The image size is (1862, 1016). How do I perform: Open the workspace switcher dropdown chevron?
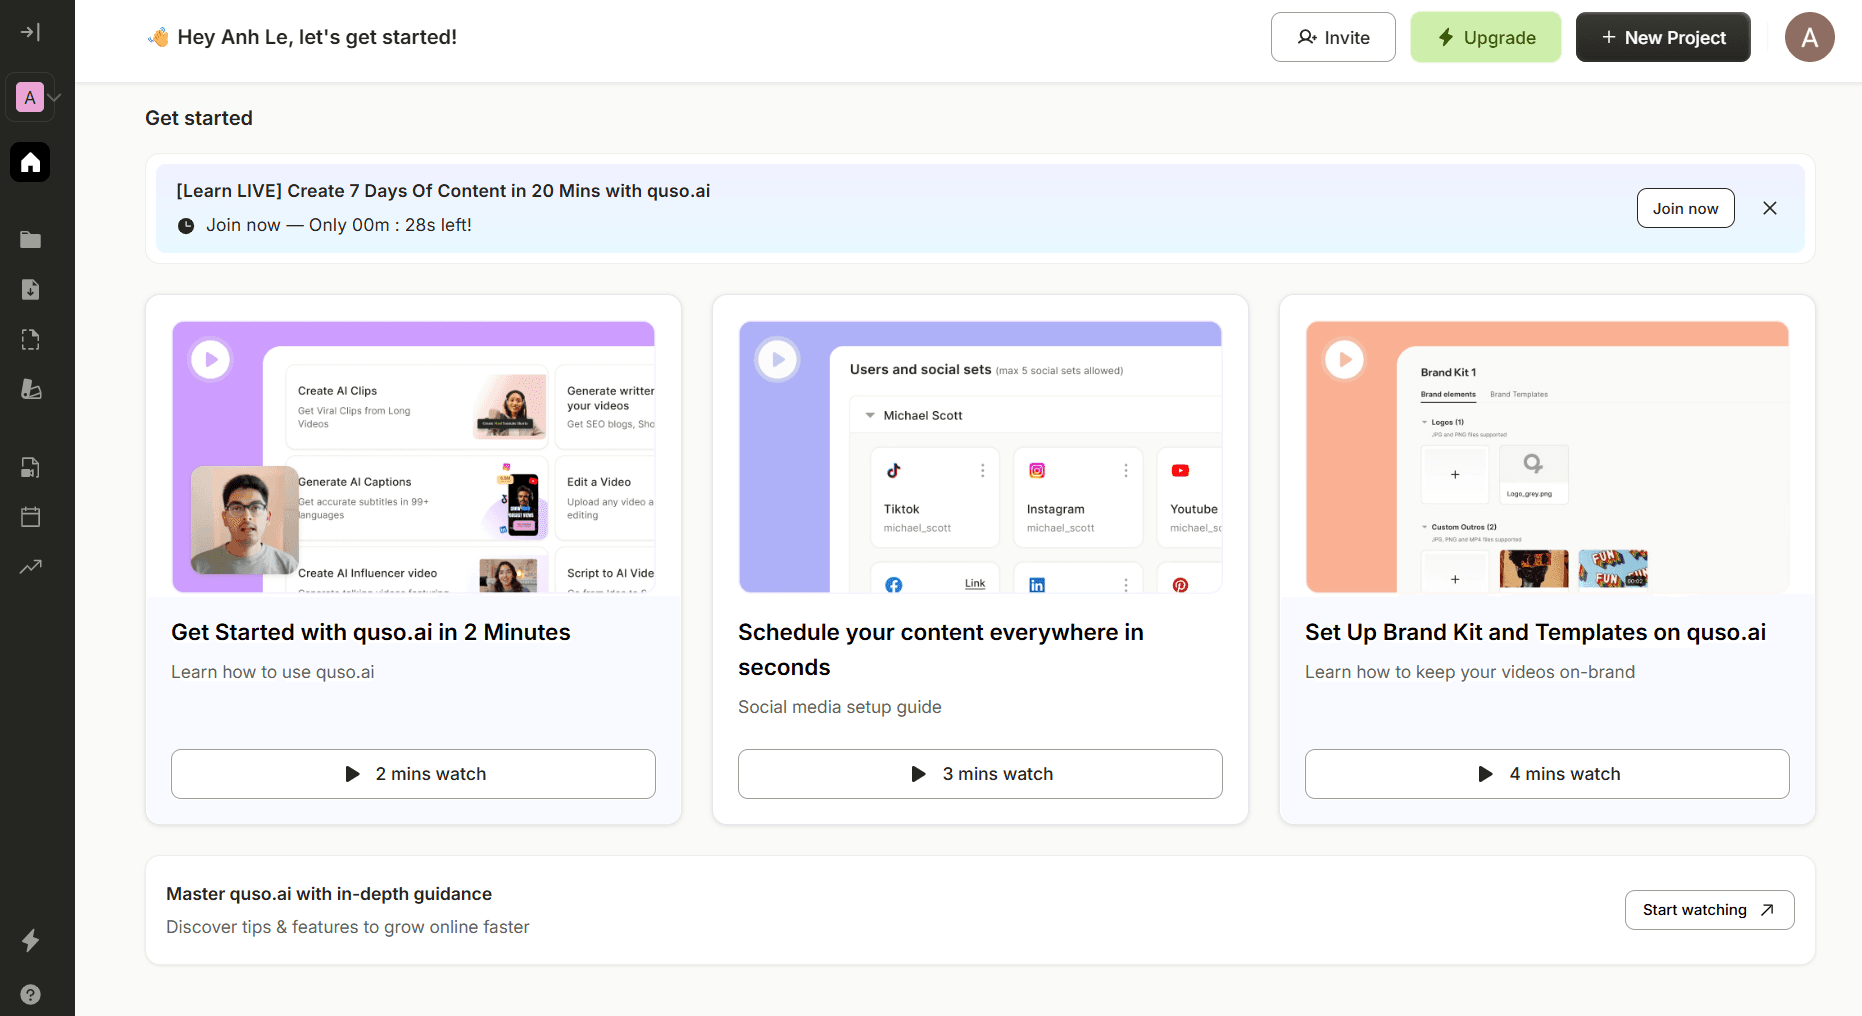coord(56,97)
